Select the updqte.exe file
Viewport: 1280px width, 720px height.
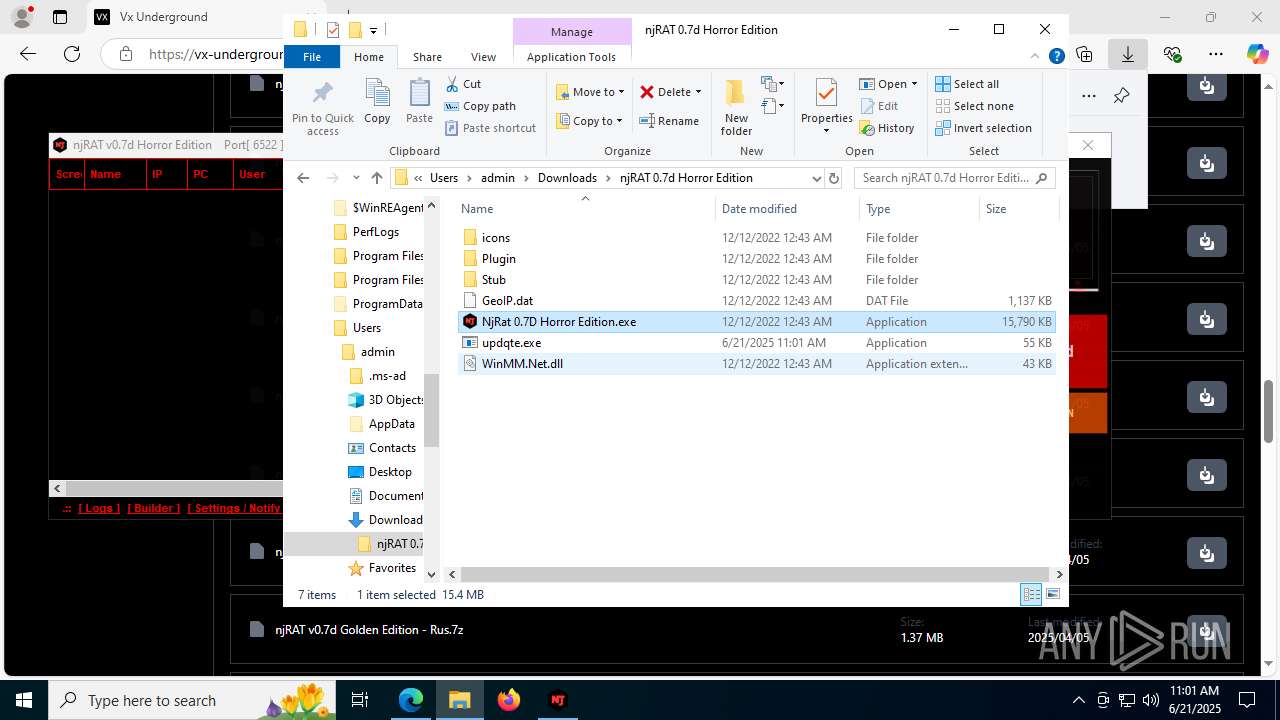pos(757,343)
